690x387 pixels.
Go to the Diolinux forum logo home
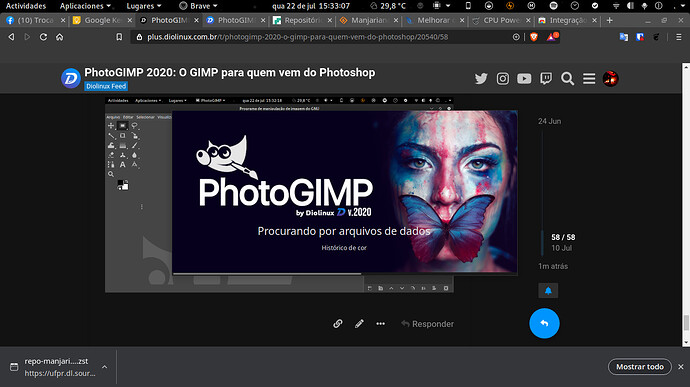click(x=71, y=78)
